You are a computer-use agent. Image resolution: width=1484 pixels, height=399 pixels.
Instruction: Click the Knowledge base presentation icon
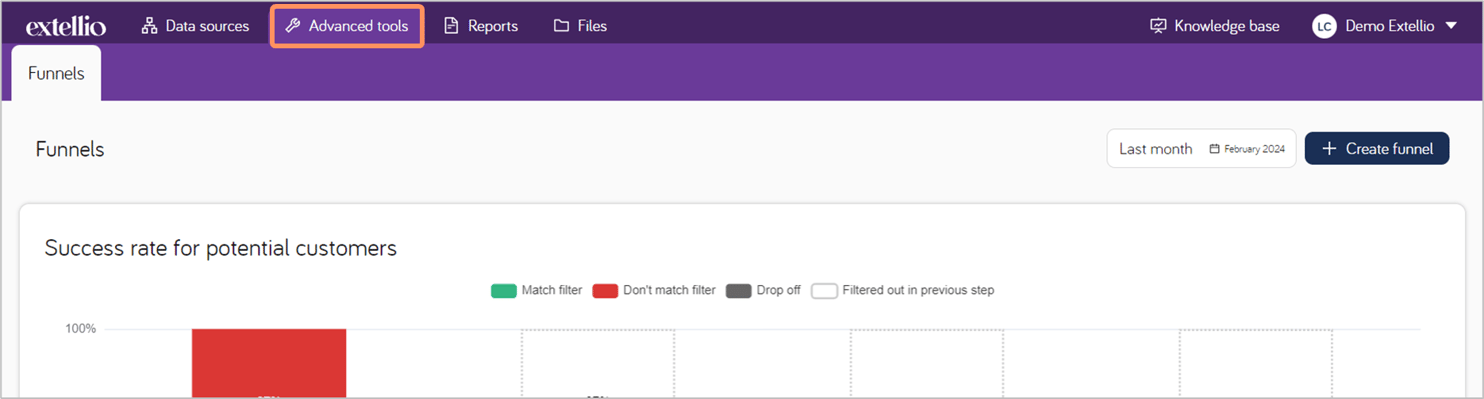tap(1158, 26)
